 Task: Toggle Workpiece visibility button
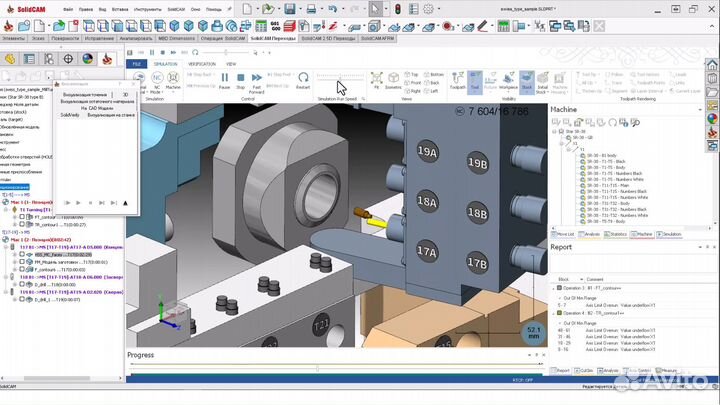pos(508,79)
